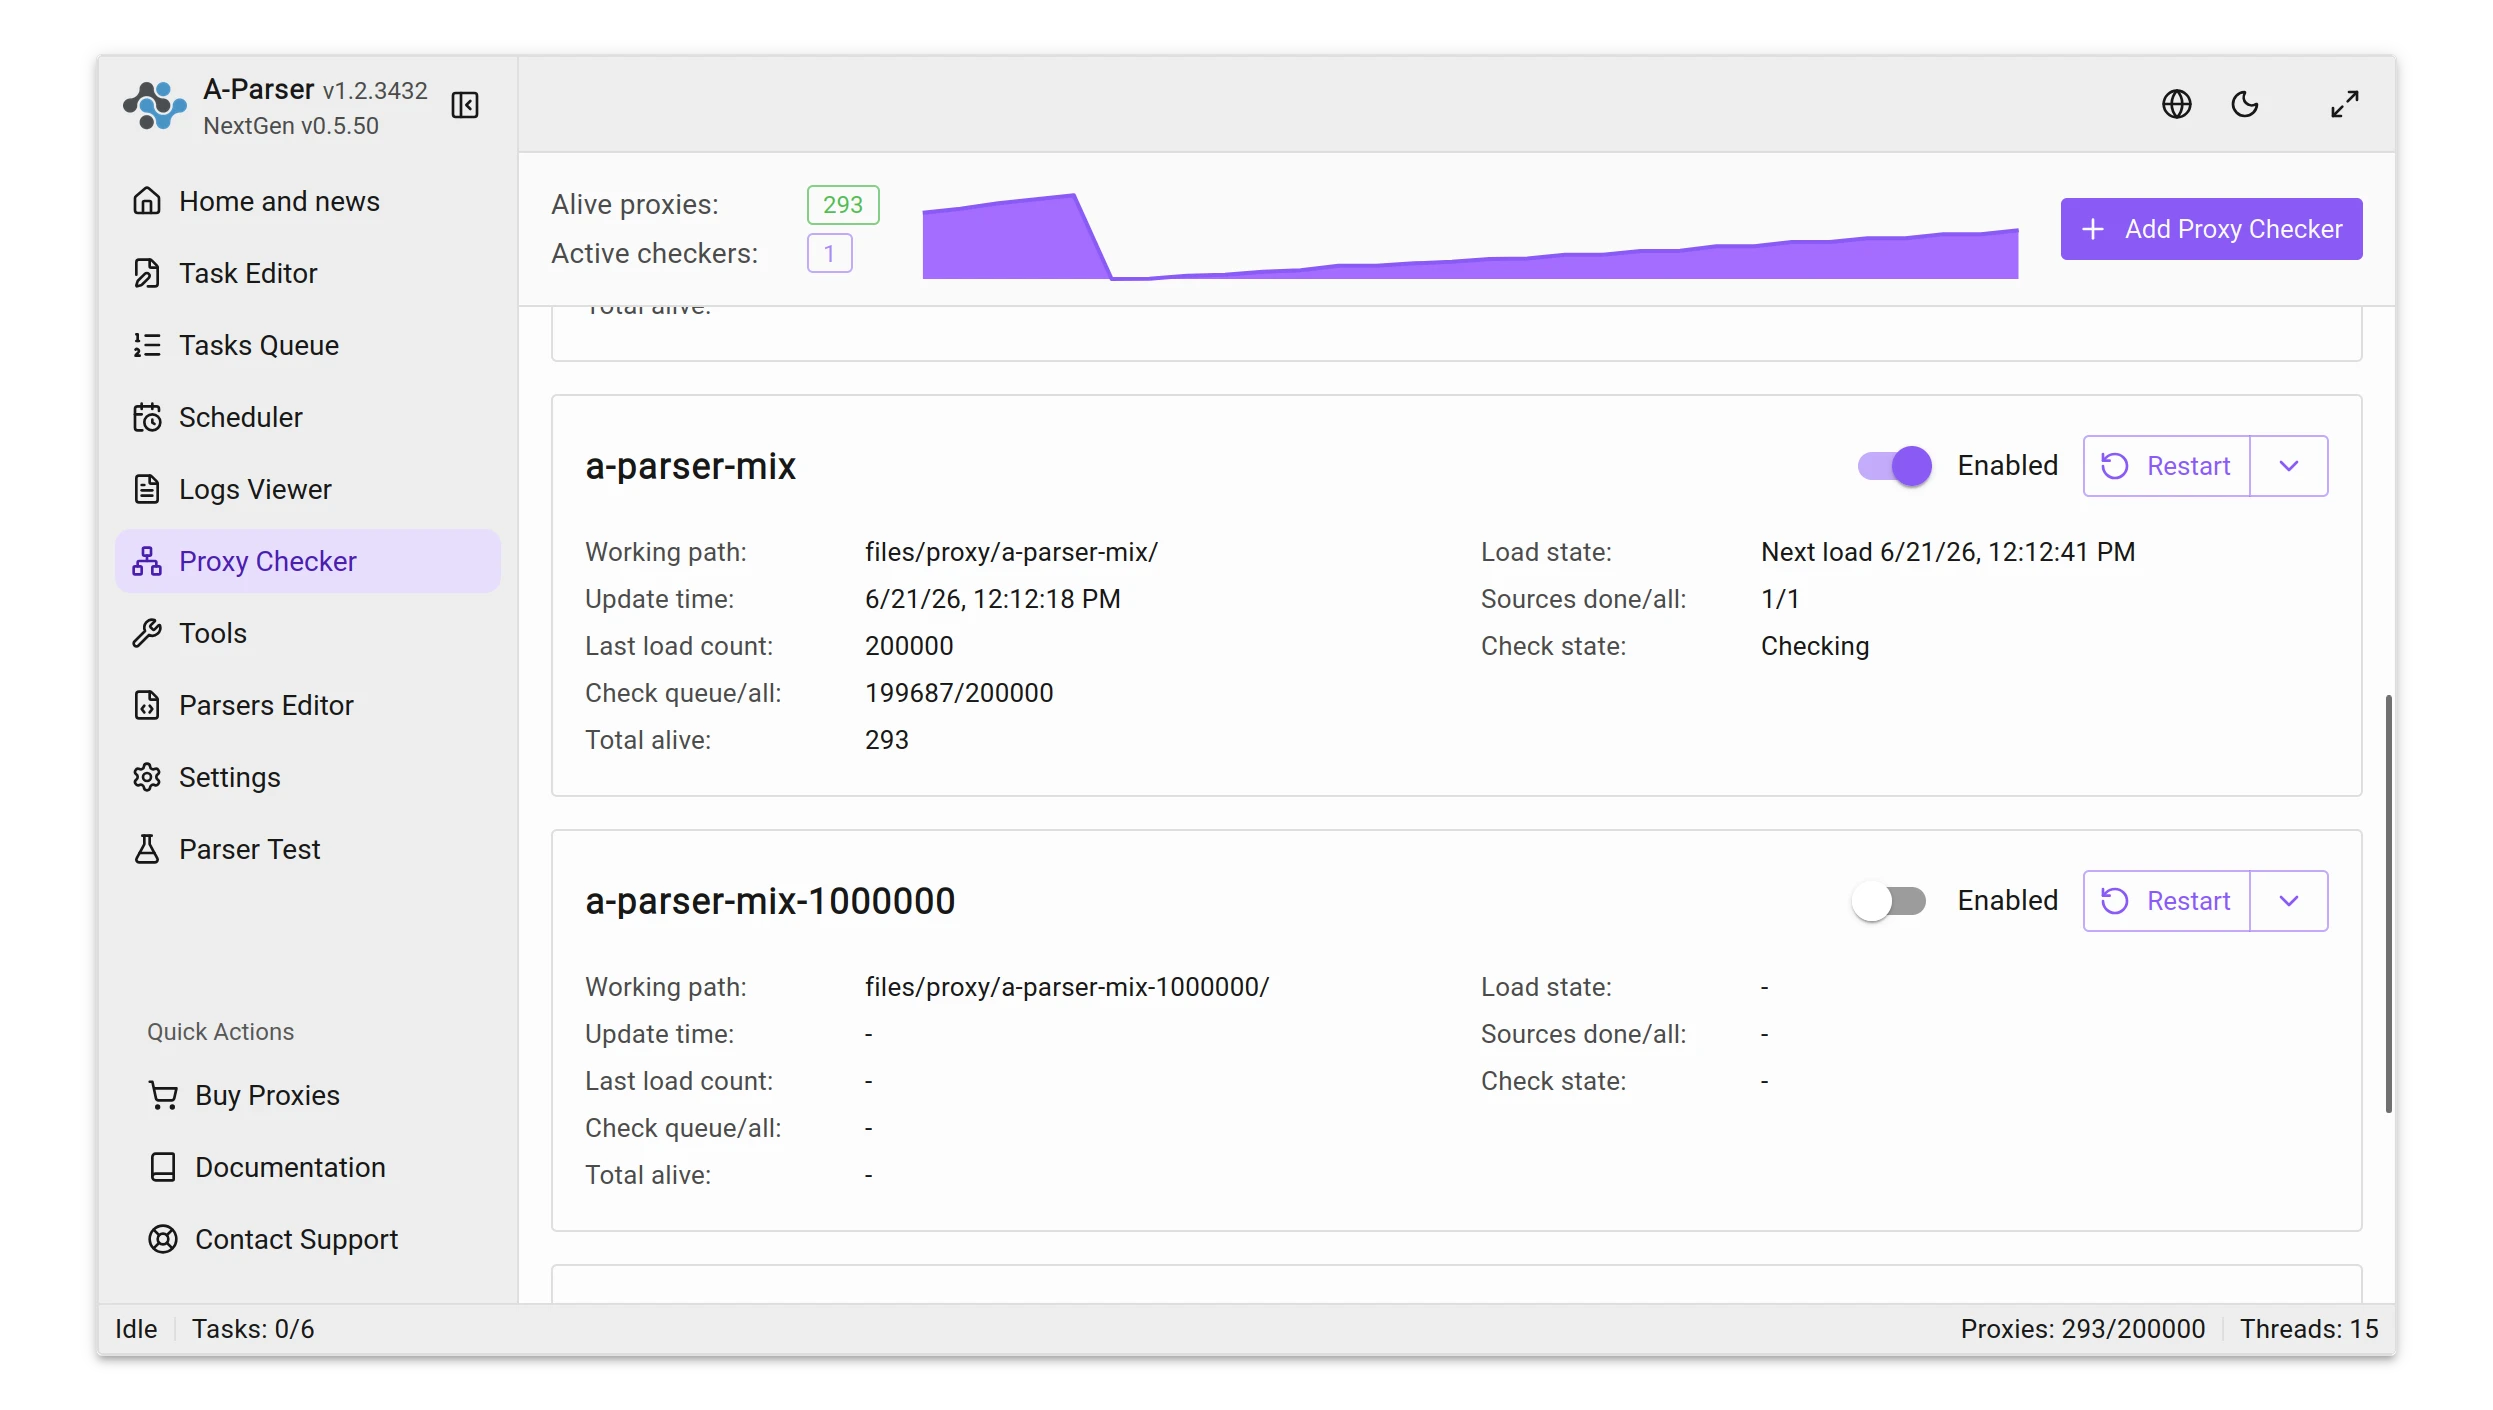Click plus icon in Add Proxy Checker
2493x1410 pixels.
(2092, 229)
